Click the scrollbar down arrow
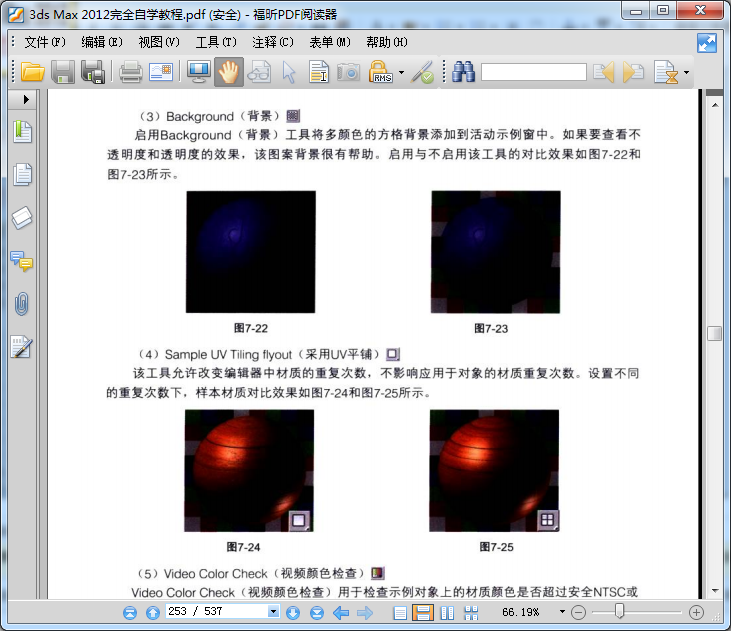Screen dimensions: 731x631 pos(715,591)
